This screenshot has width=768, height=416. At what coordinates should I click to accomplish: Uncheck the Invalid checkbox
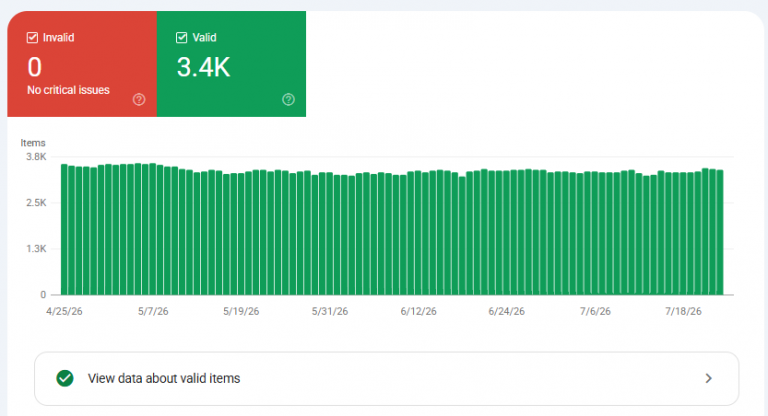[x=32, y=38]
